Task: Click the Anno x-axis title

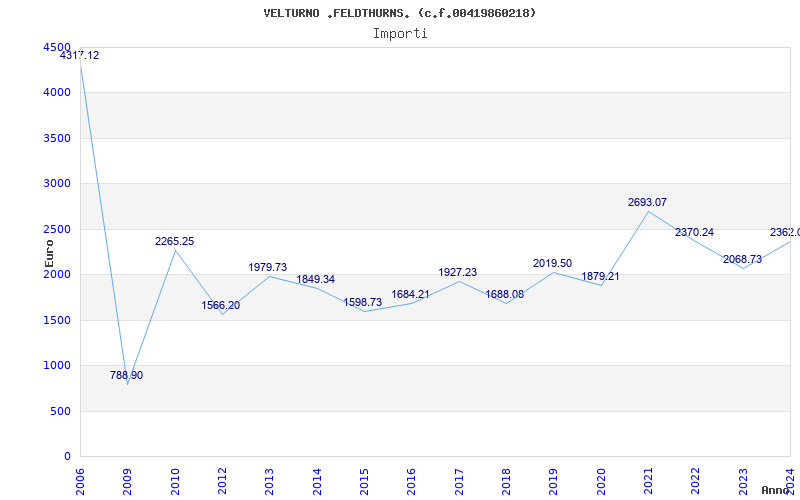Action: coord(775,490)
